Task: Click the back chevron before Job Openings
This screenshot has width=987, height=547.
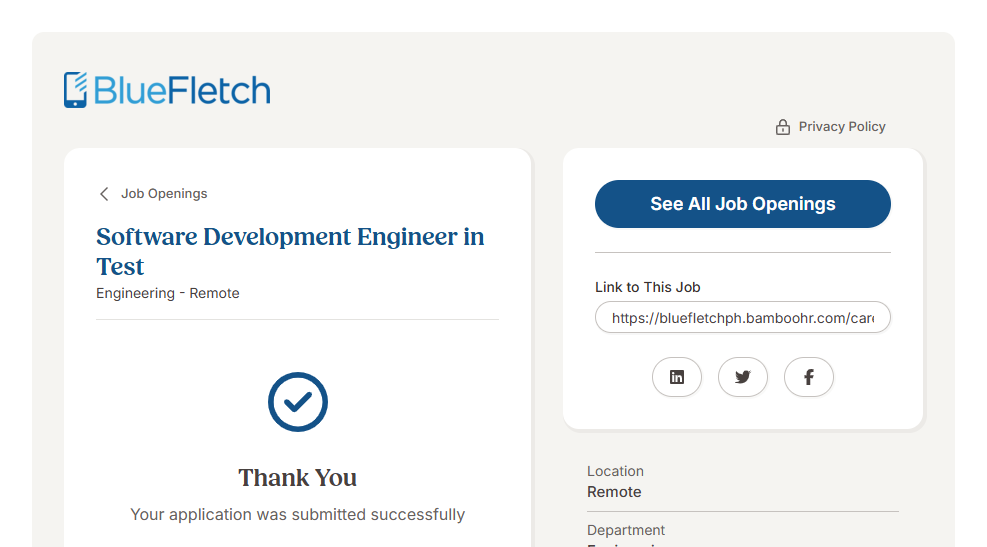Action: (104, 194)
